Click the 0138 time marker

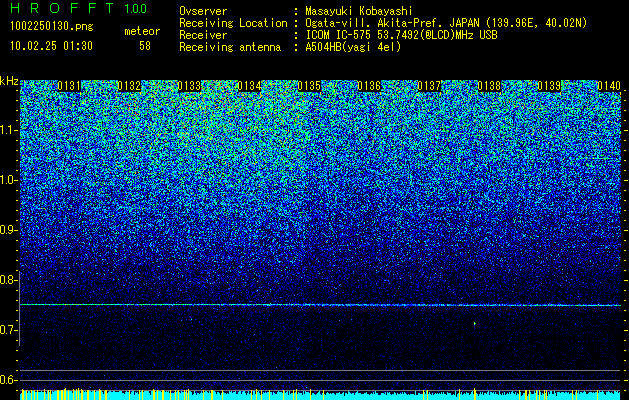[x=489, y=86]
